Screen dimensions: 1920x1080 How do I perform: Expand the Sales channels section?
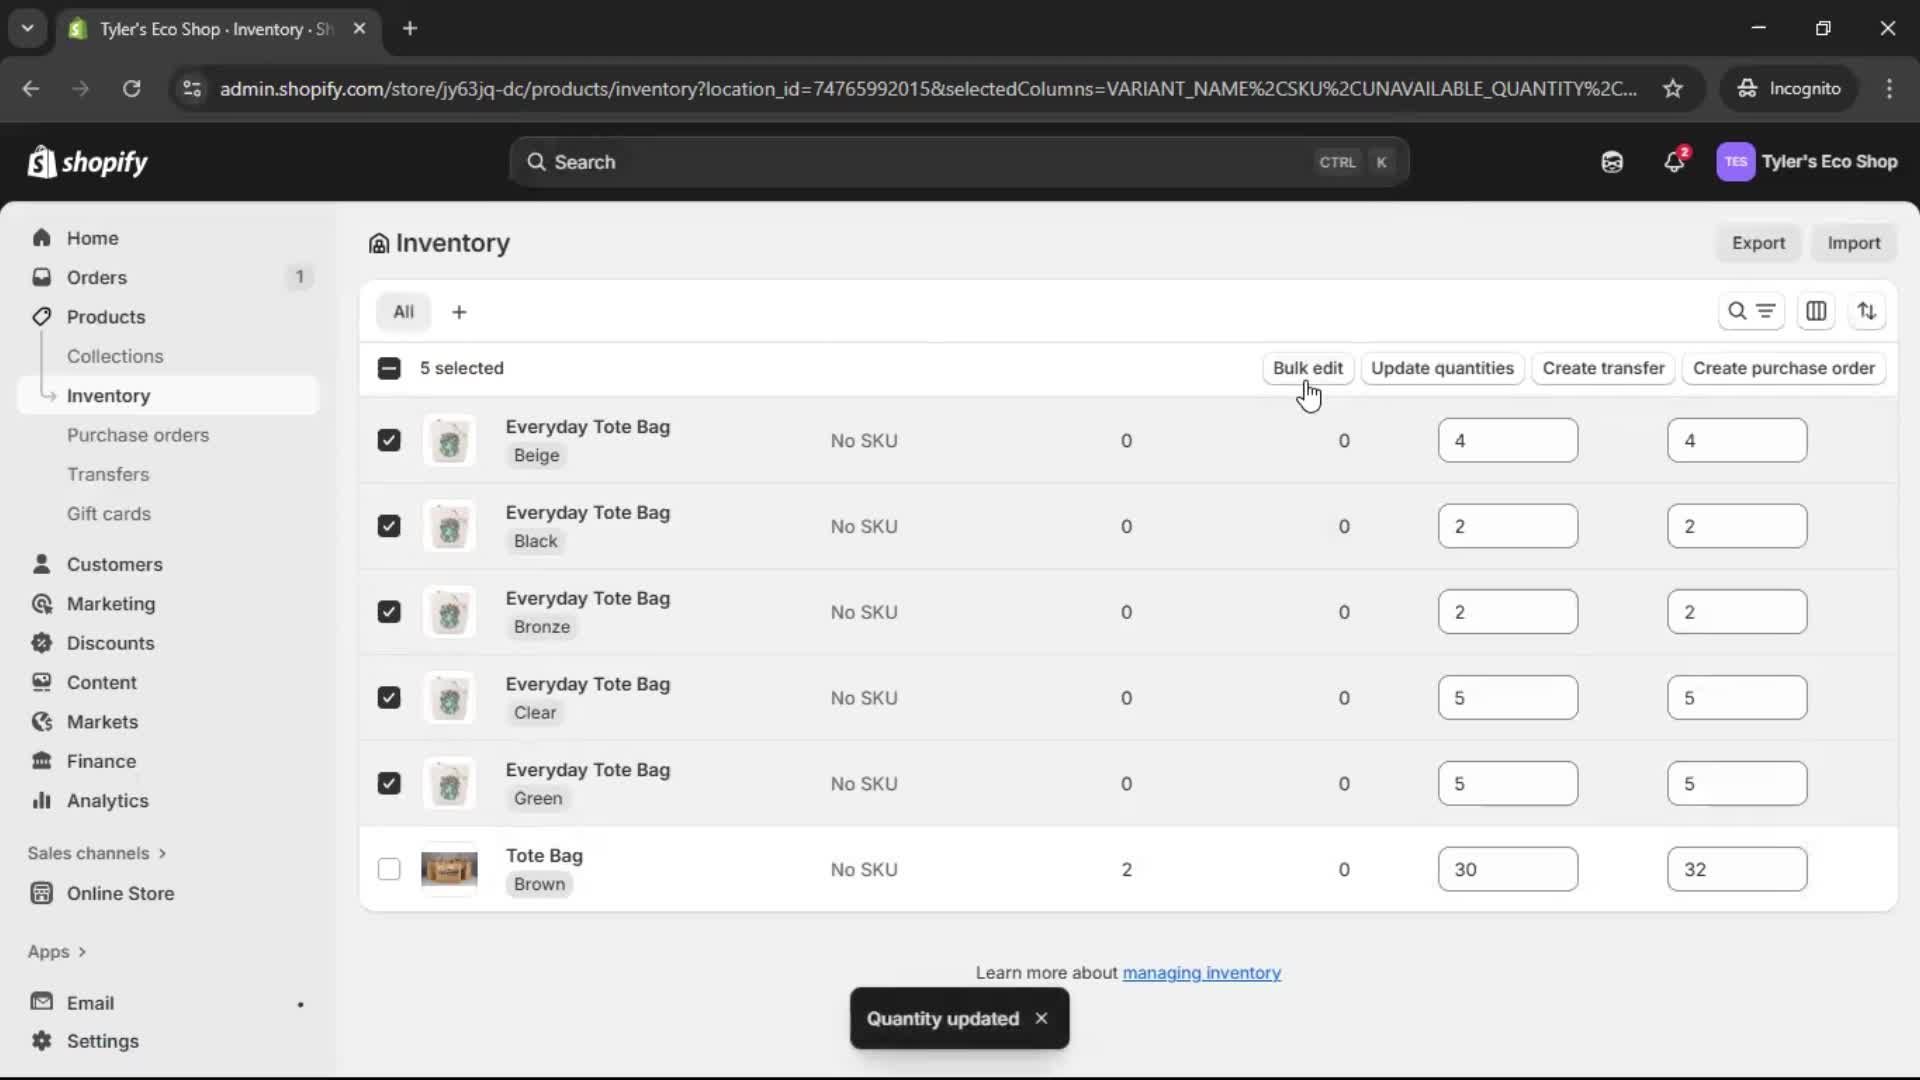click(x=96, y=853)
